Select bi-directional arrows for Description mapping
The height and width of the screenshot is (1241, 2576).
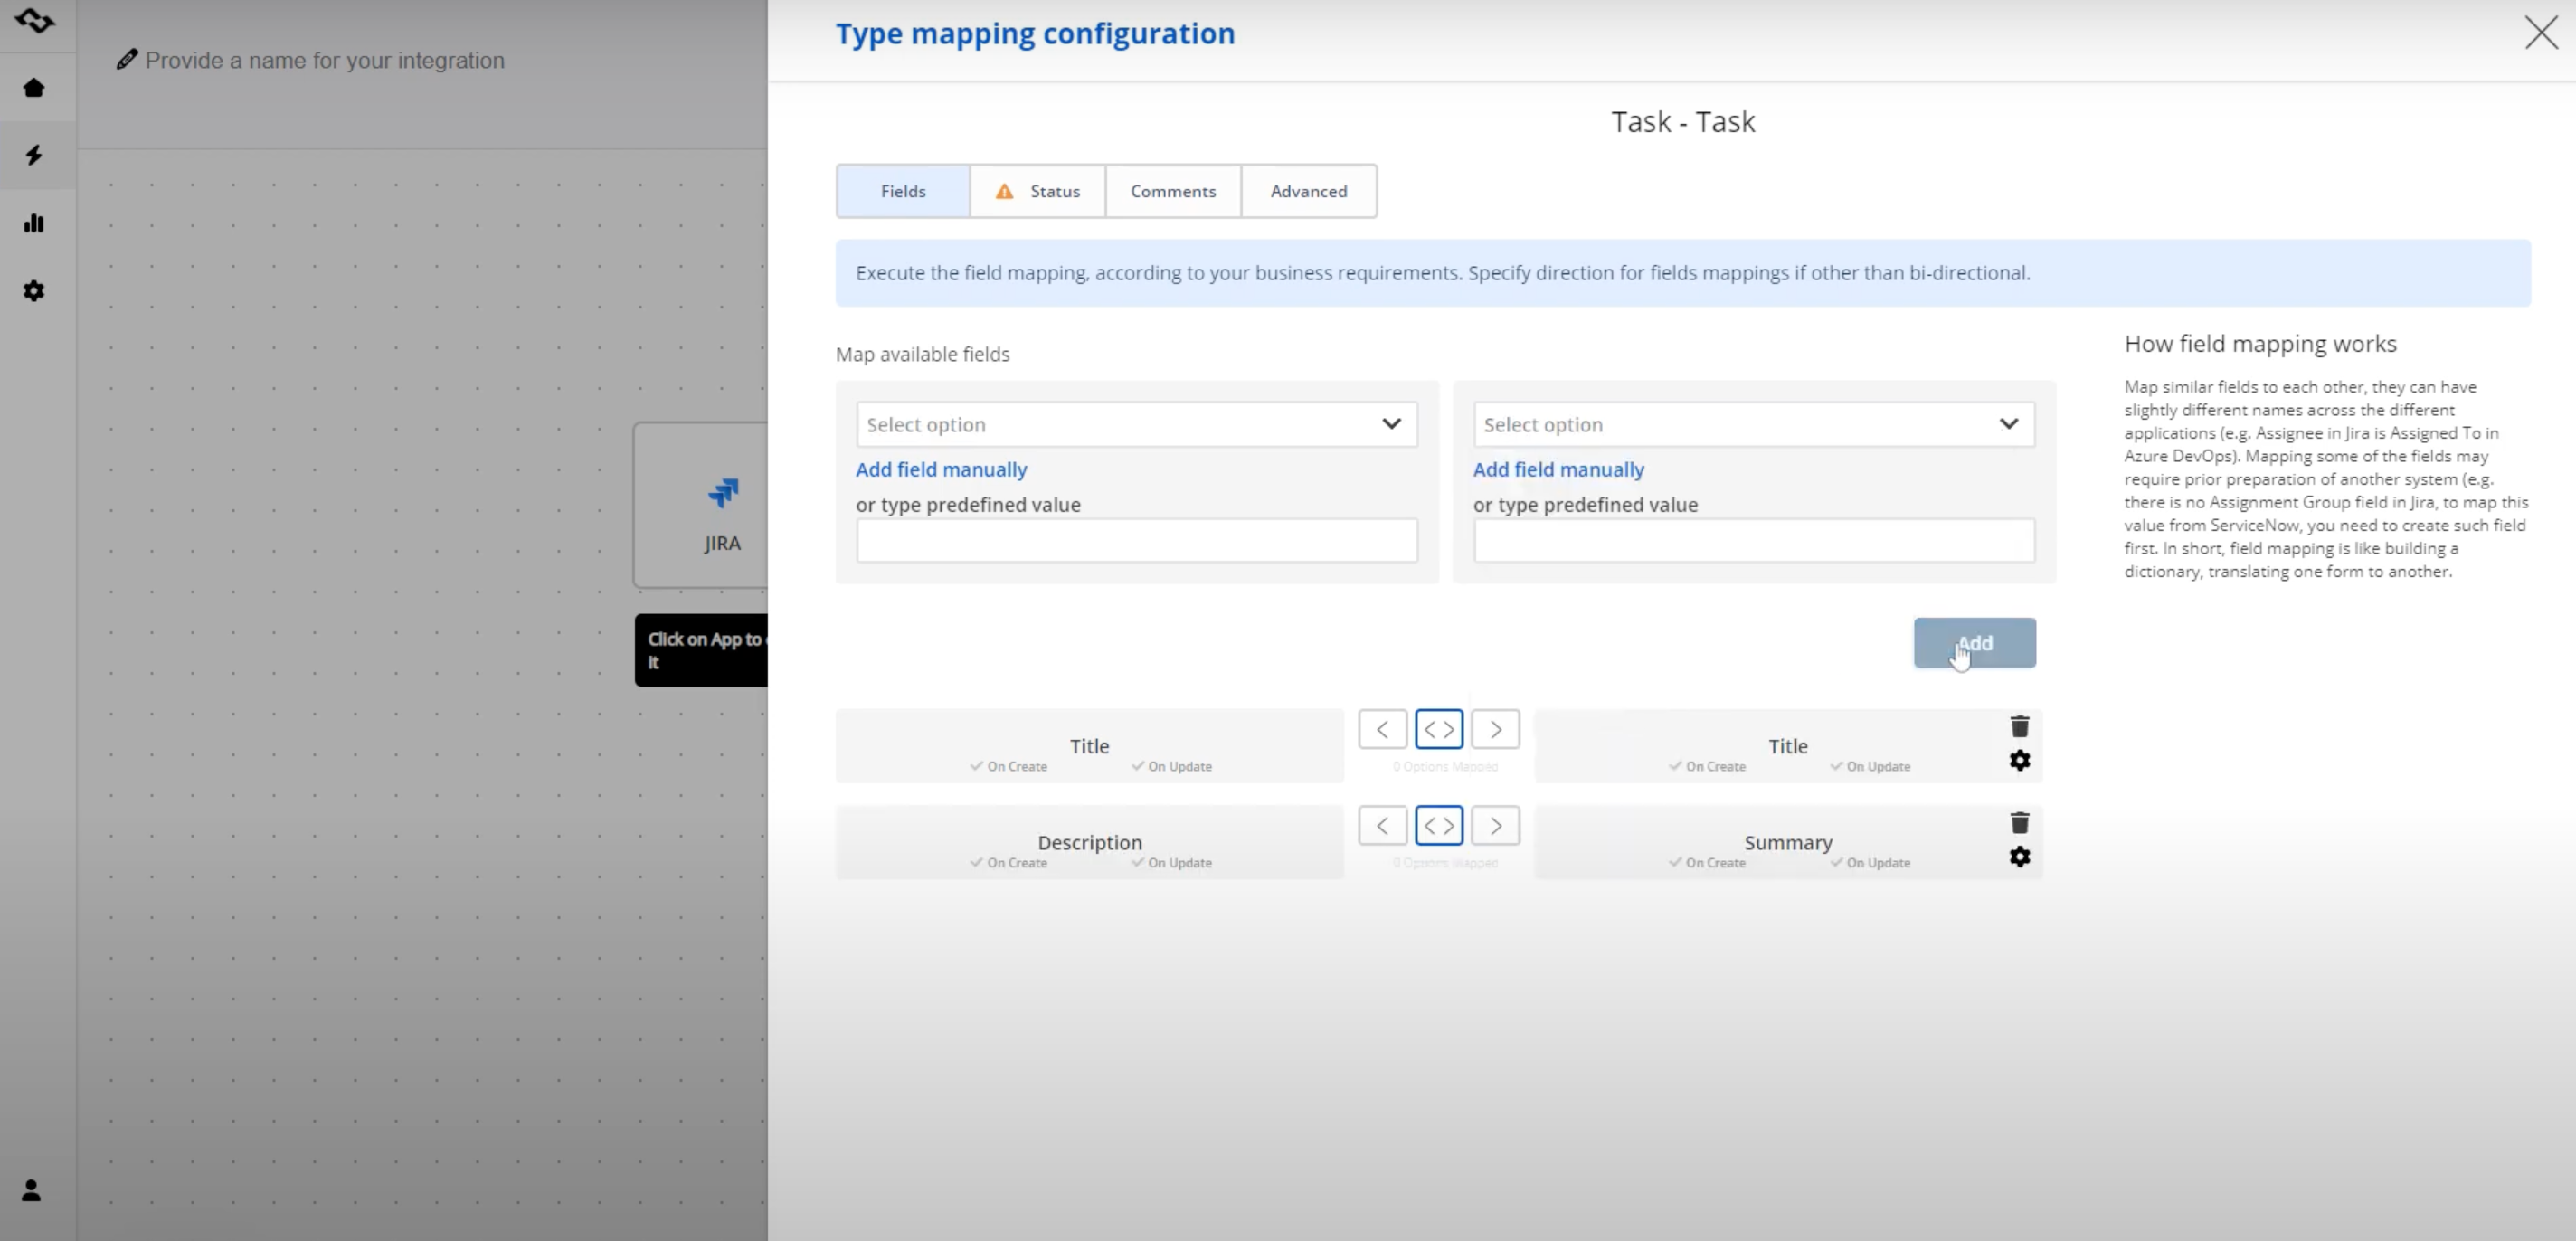point(1439,825)
